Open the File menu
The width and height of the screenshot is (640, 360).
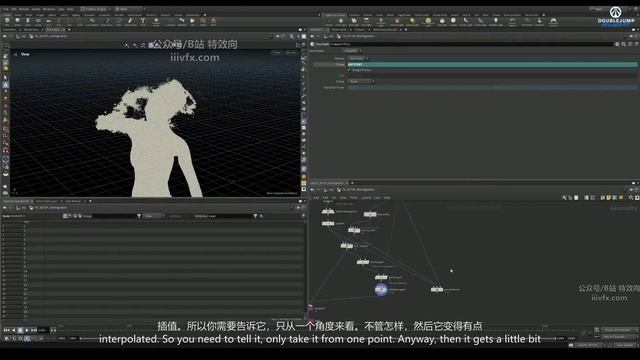(6, 9)
